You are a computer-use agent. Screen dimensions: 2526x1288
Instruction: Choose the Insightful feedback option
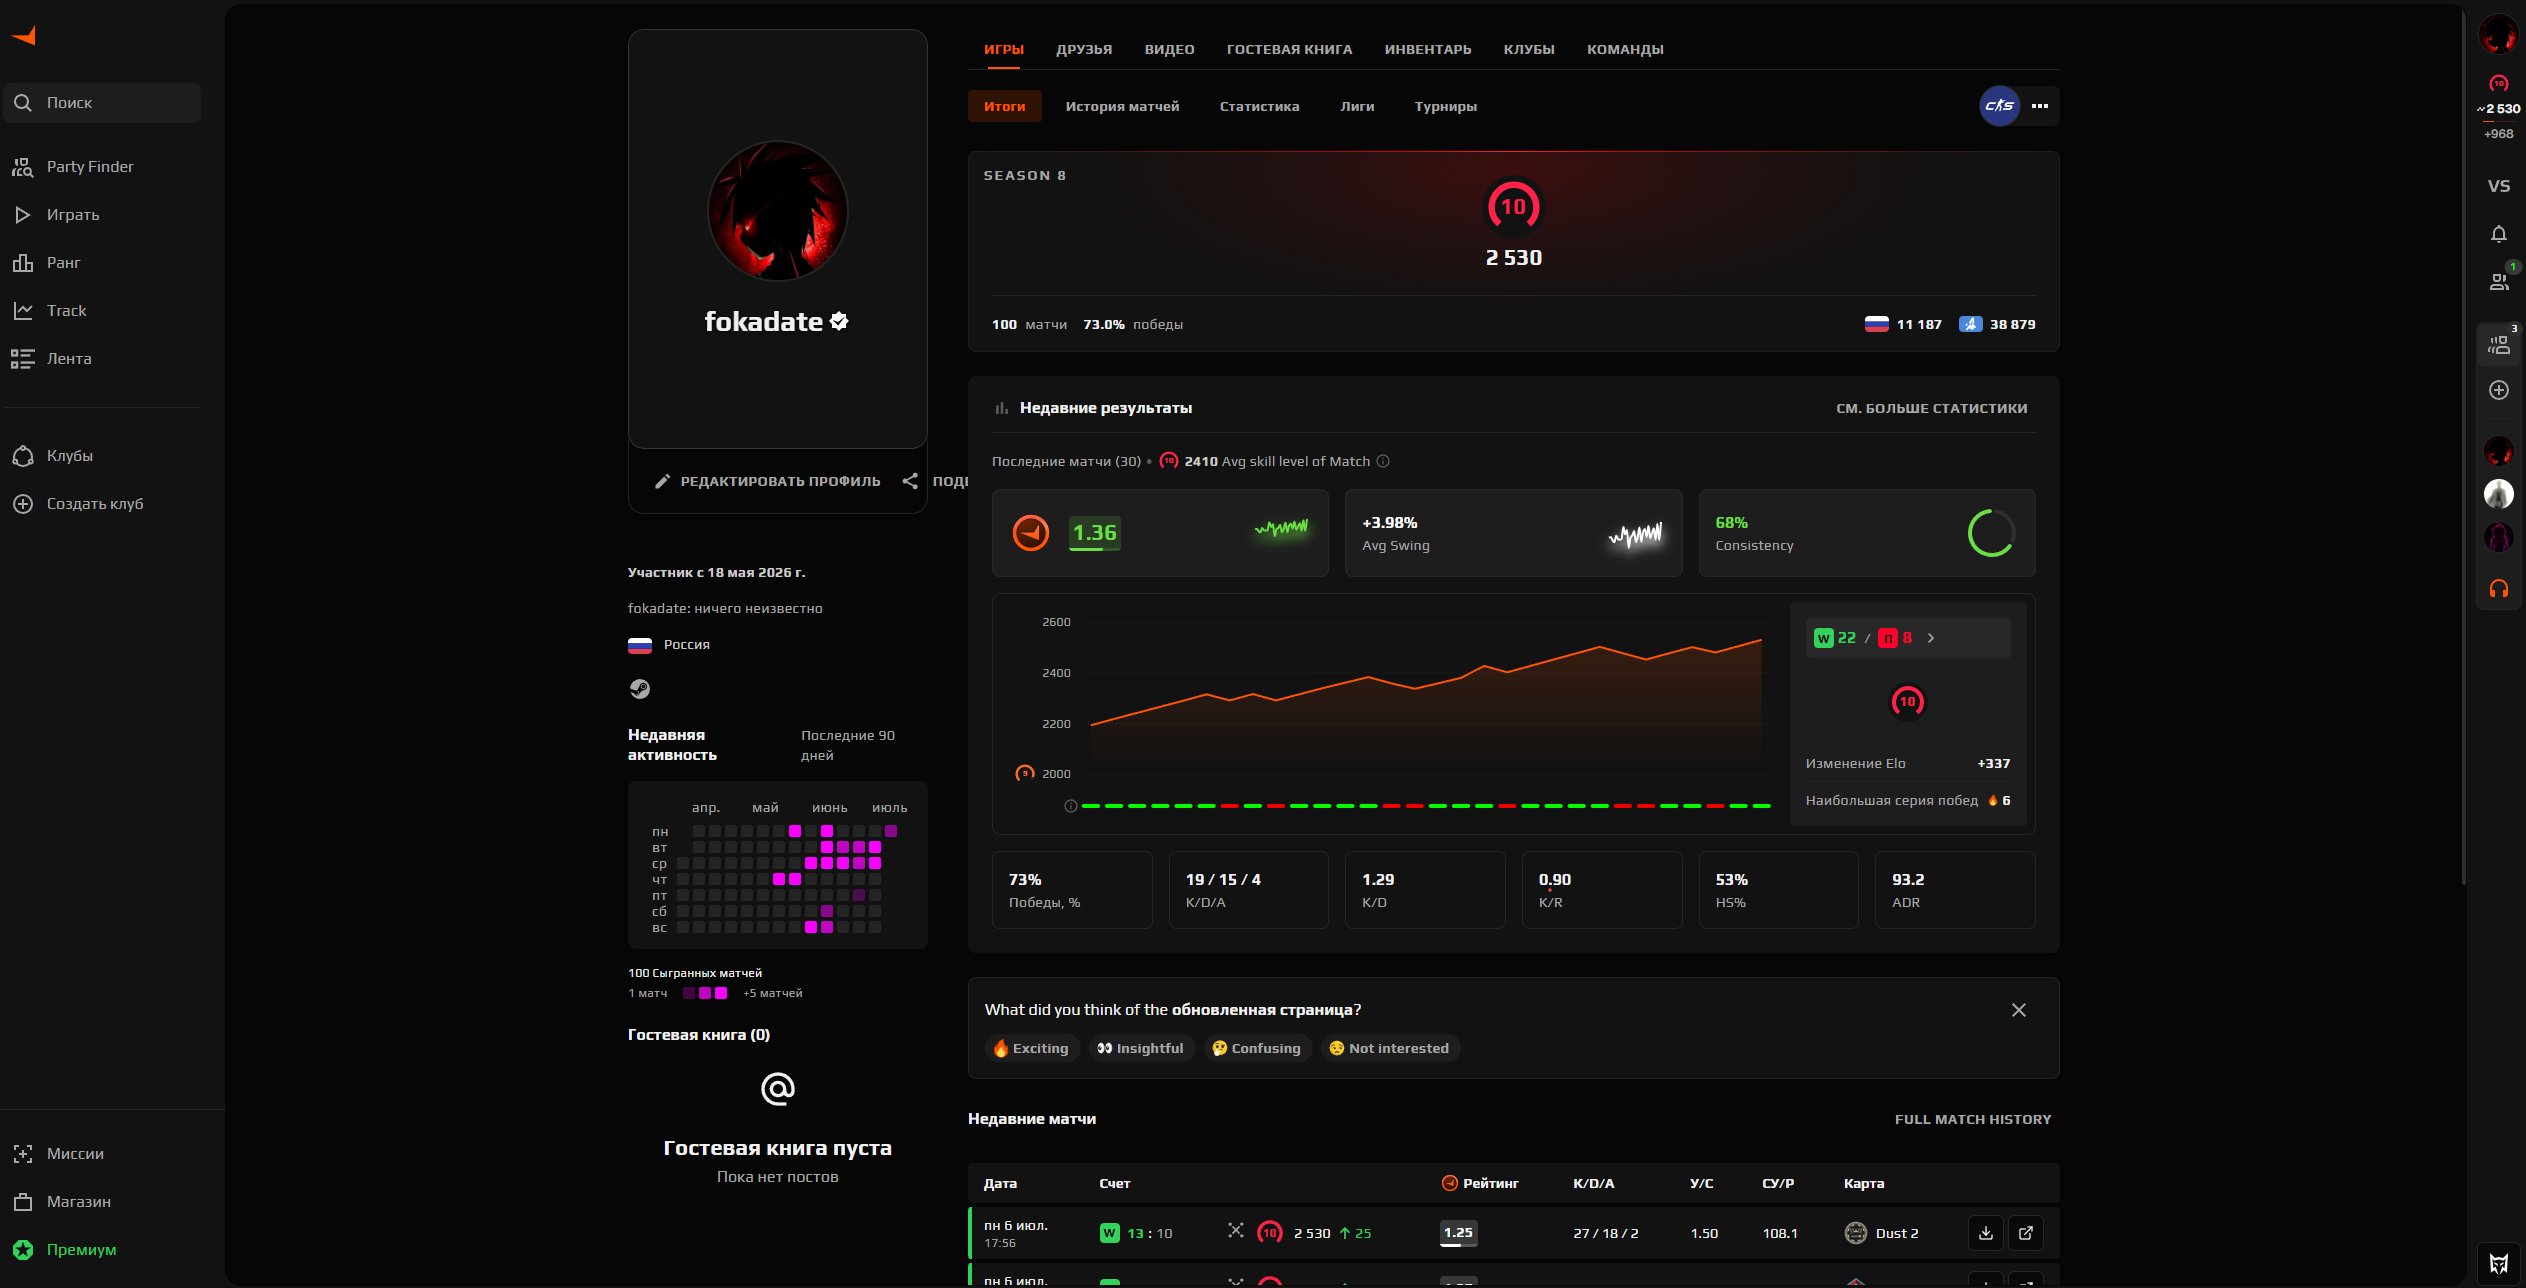[1140, 1048]
